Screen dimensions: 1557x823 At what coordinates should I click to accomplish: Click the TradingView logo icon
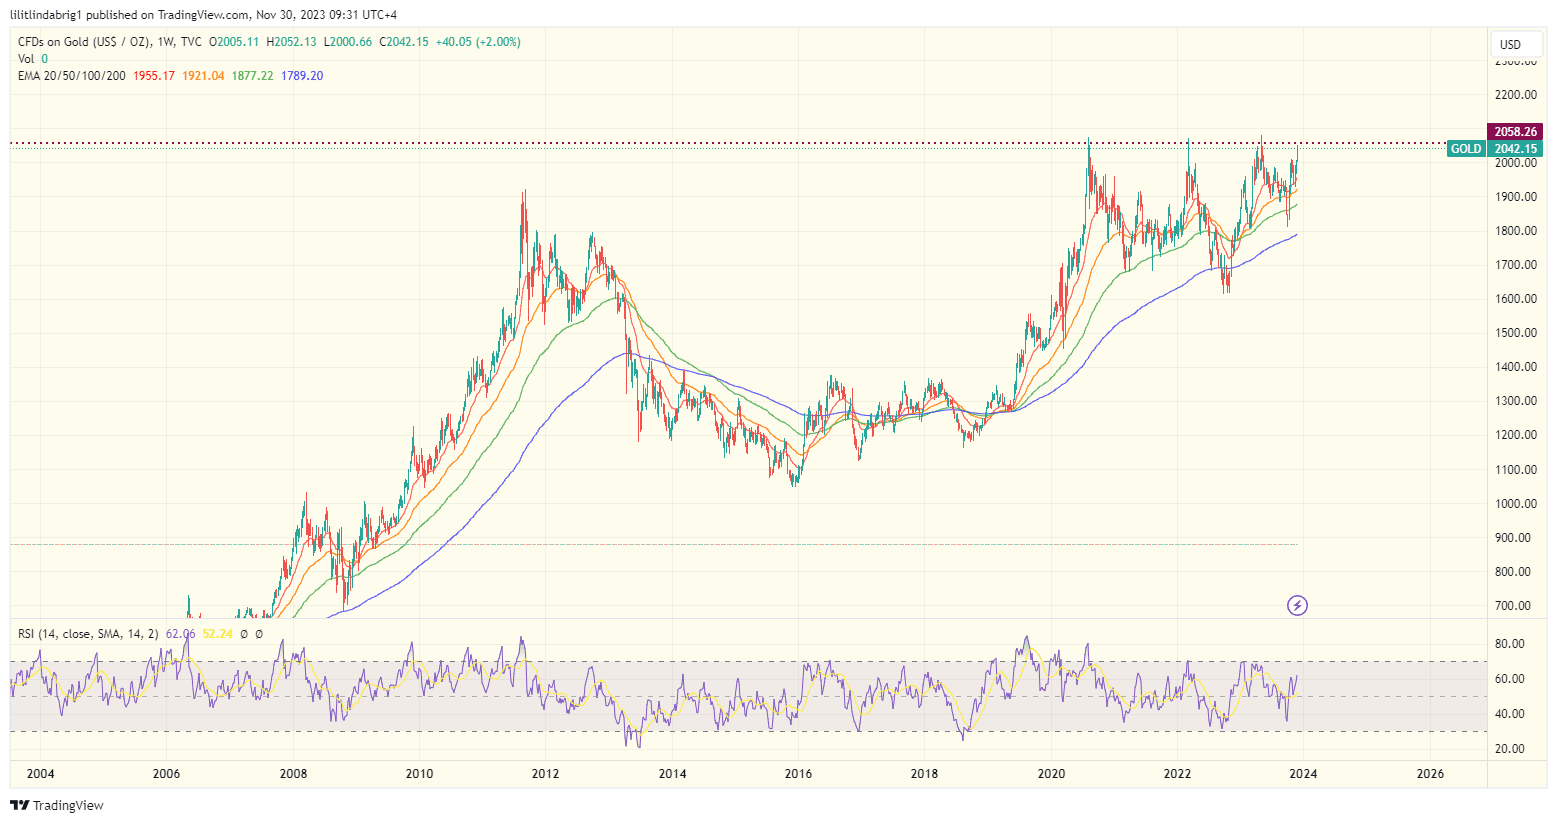click(x=19, y=805)
